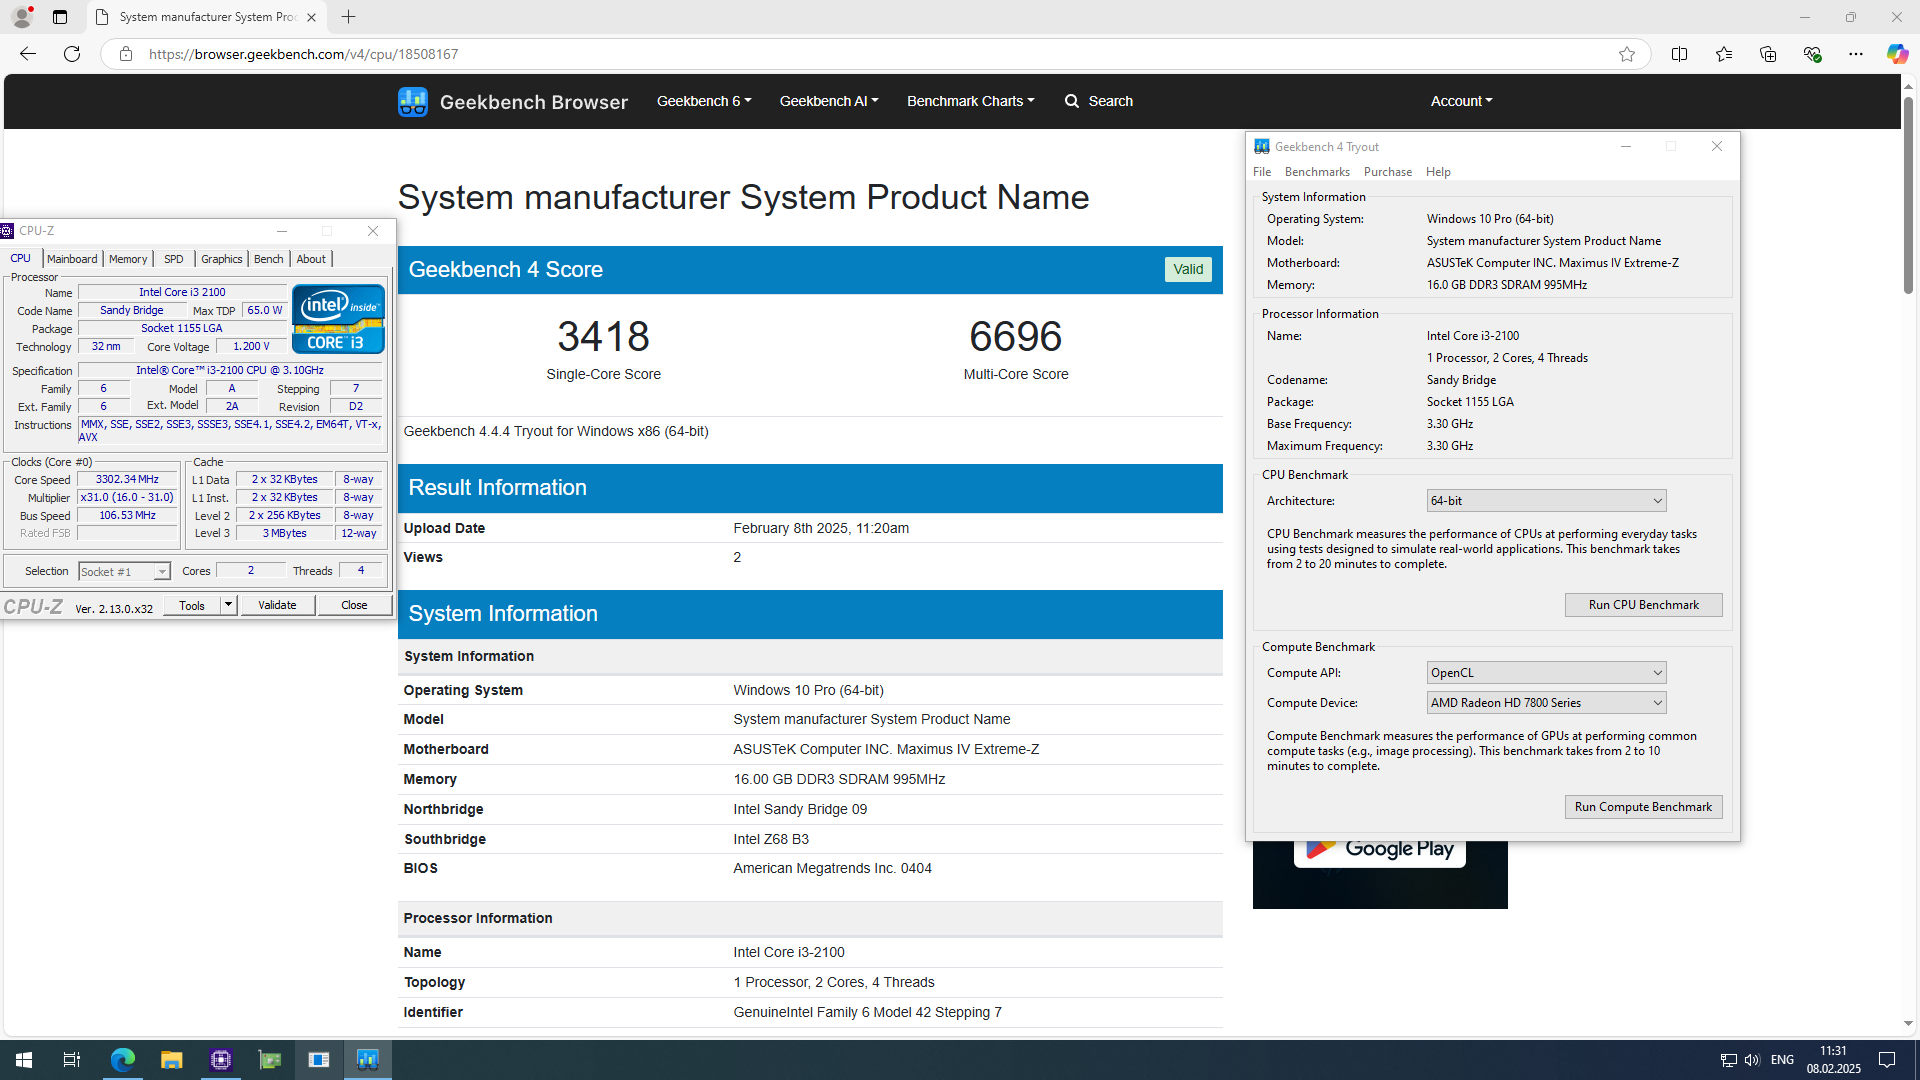Switch to CPU-Z taskbar icon
The width and height of the screenshot is (1920, 1080).
click(x=220, y=1060)
